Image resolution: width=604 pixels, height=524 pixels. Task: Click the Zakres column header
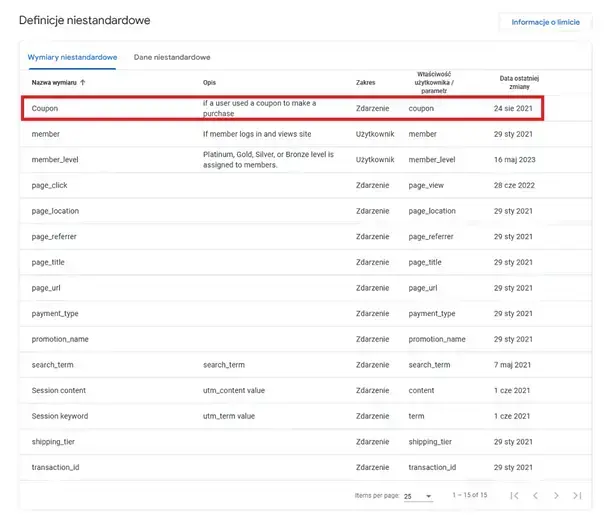[x=366, y=82]
